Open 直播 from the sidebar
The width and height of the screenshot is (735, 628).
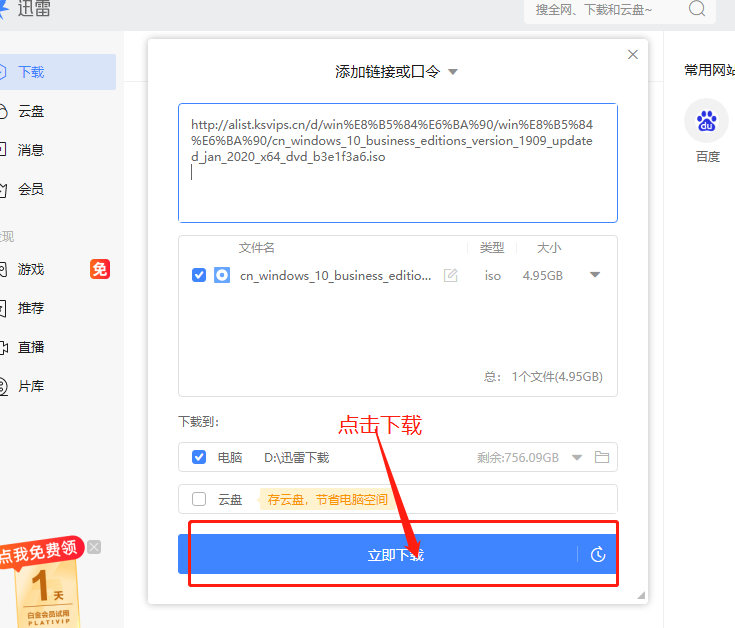[x=31, y=347]
